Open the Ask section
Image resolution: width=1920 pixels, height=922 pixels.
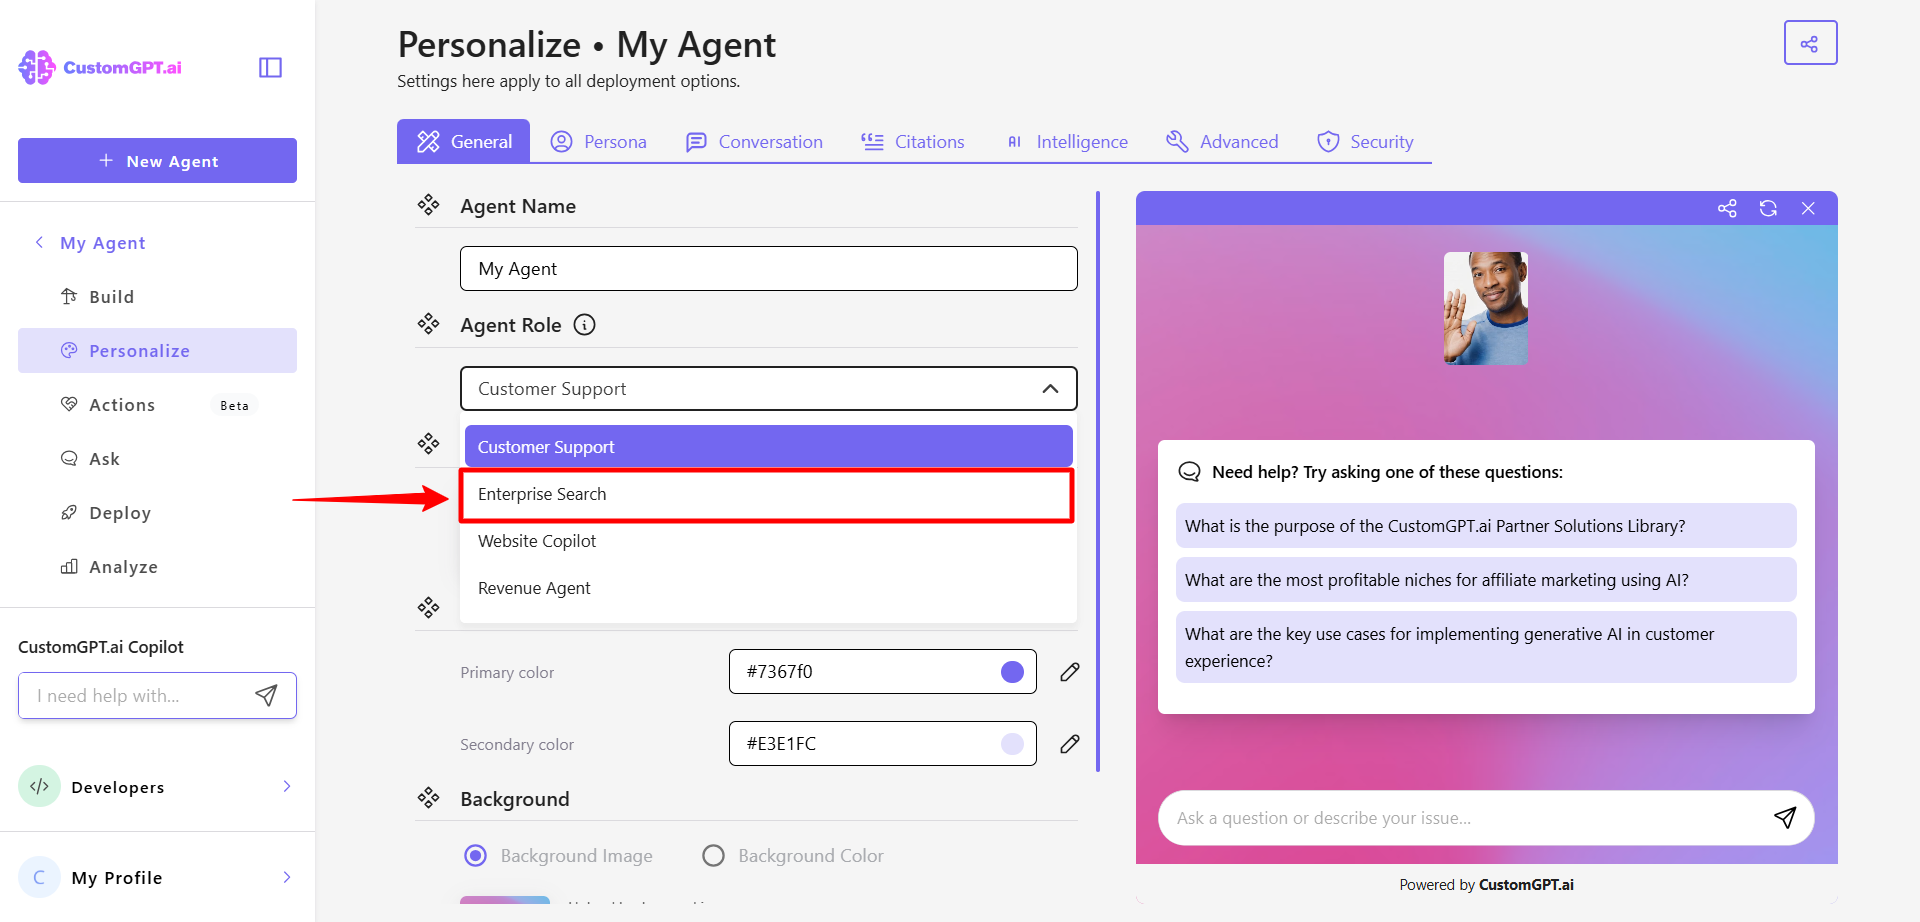coord(157,459)
